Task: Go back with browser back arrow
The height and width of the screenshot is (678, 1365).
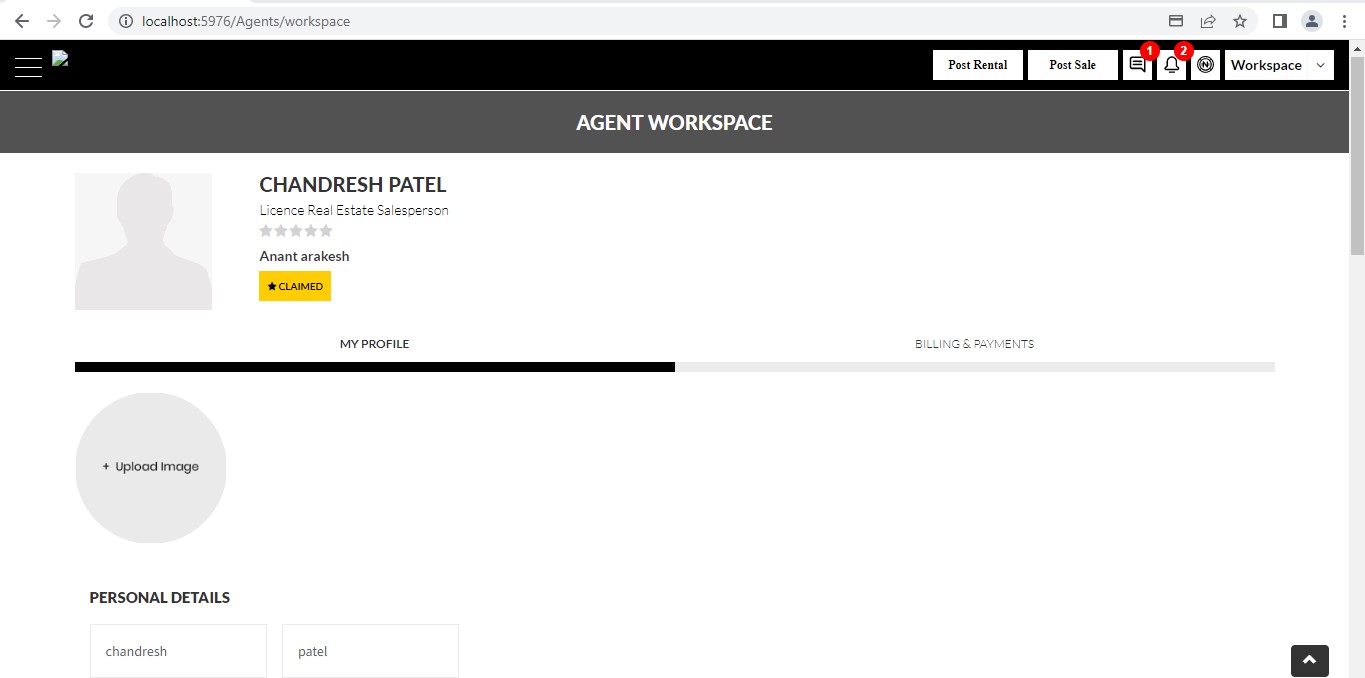Action: click(22, 21)
